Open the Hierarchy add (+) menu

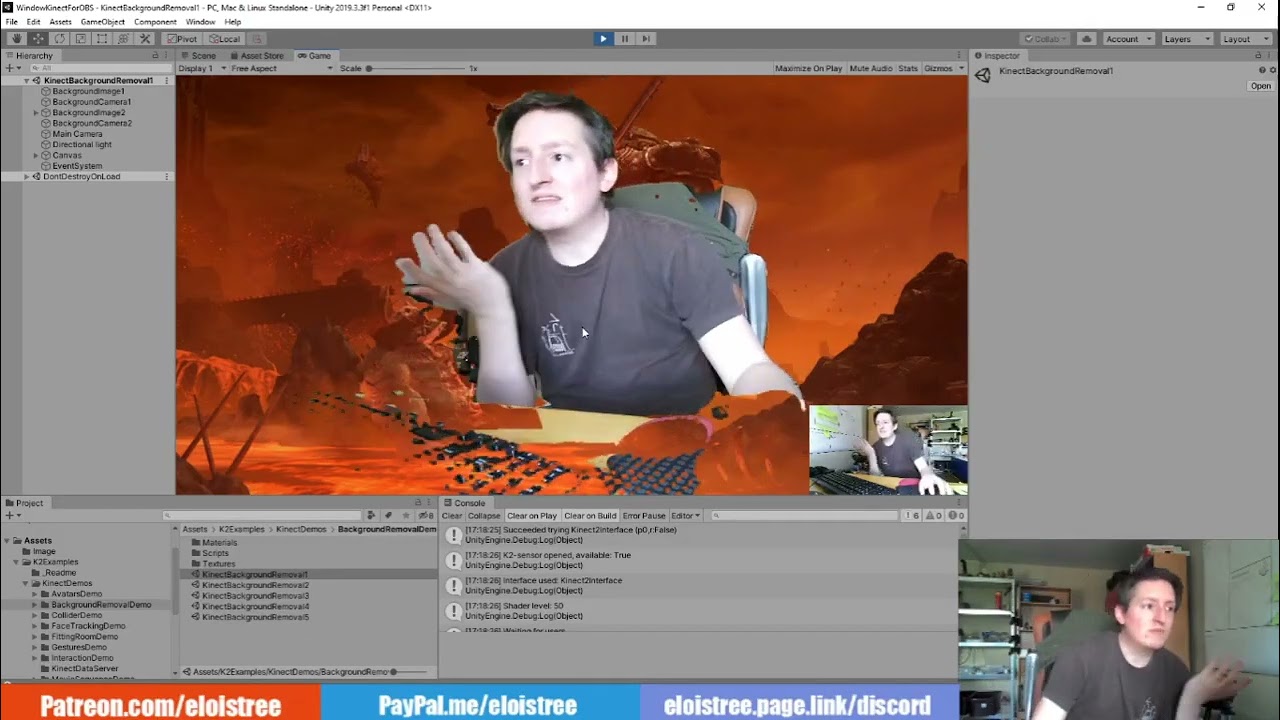(11, 68)
